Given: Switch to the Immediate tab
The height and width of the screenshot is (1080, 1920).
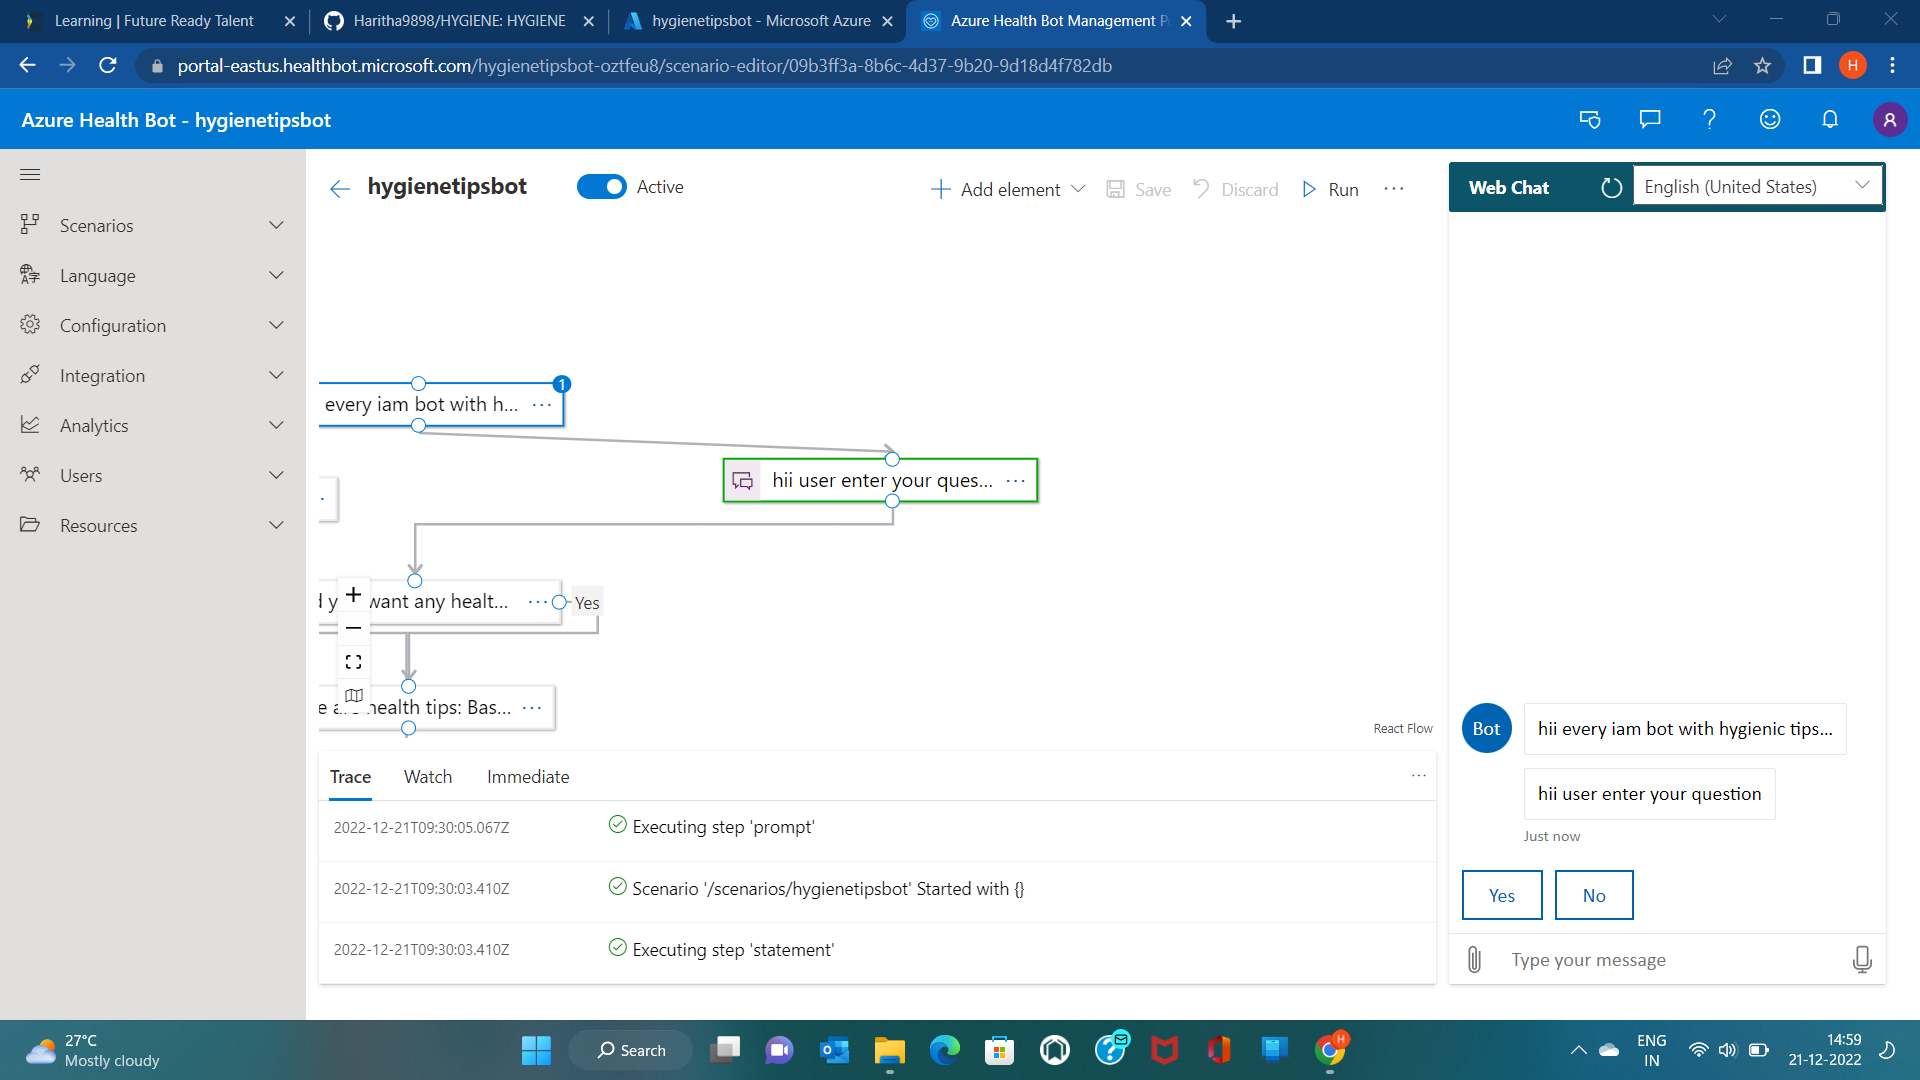Looking at the screenshot, I should pyautogui.click(x=528, y=777).
